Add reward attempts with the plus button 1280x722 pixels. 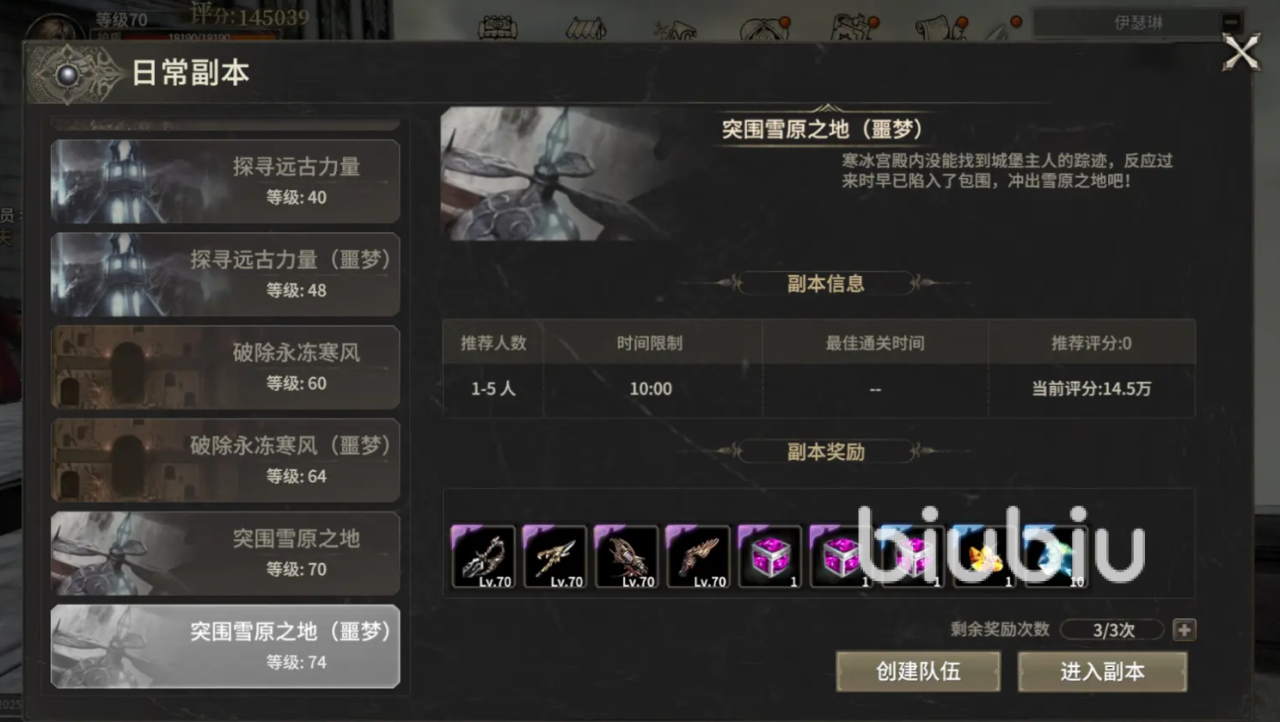[1185, 630]
